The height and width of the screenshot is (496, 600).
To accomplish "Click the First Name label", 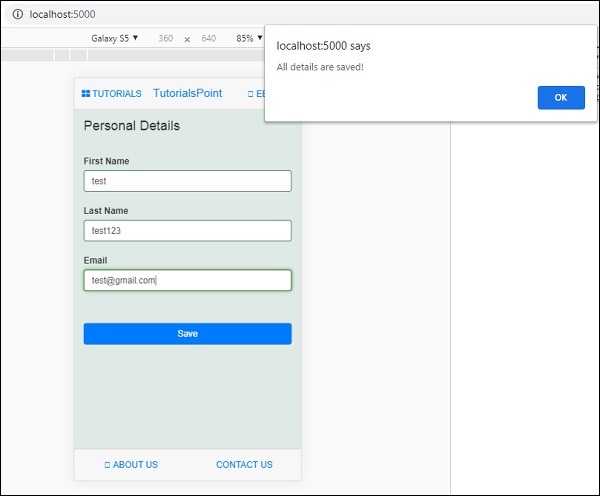I will 106,161.
